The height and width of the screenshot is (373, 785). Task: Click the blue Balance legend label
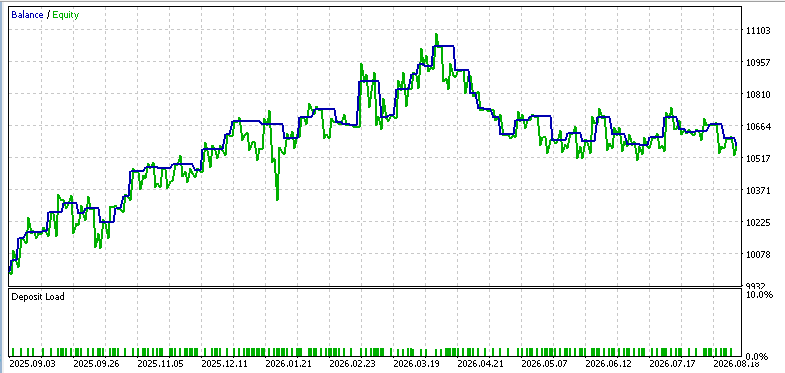[x=27, y=15]
